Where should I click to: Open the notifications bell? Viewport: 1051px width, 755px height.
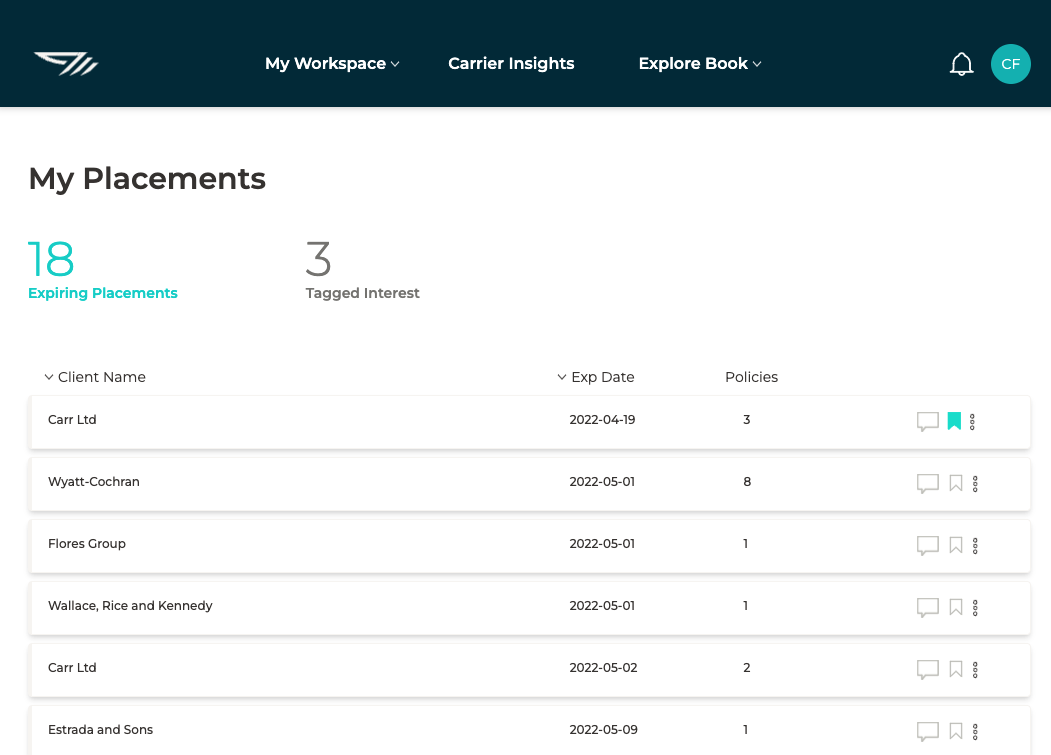click(961, 64)
